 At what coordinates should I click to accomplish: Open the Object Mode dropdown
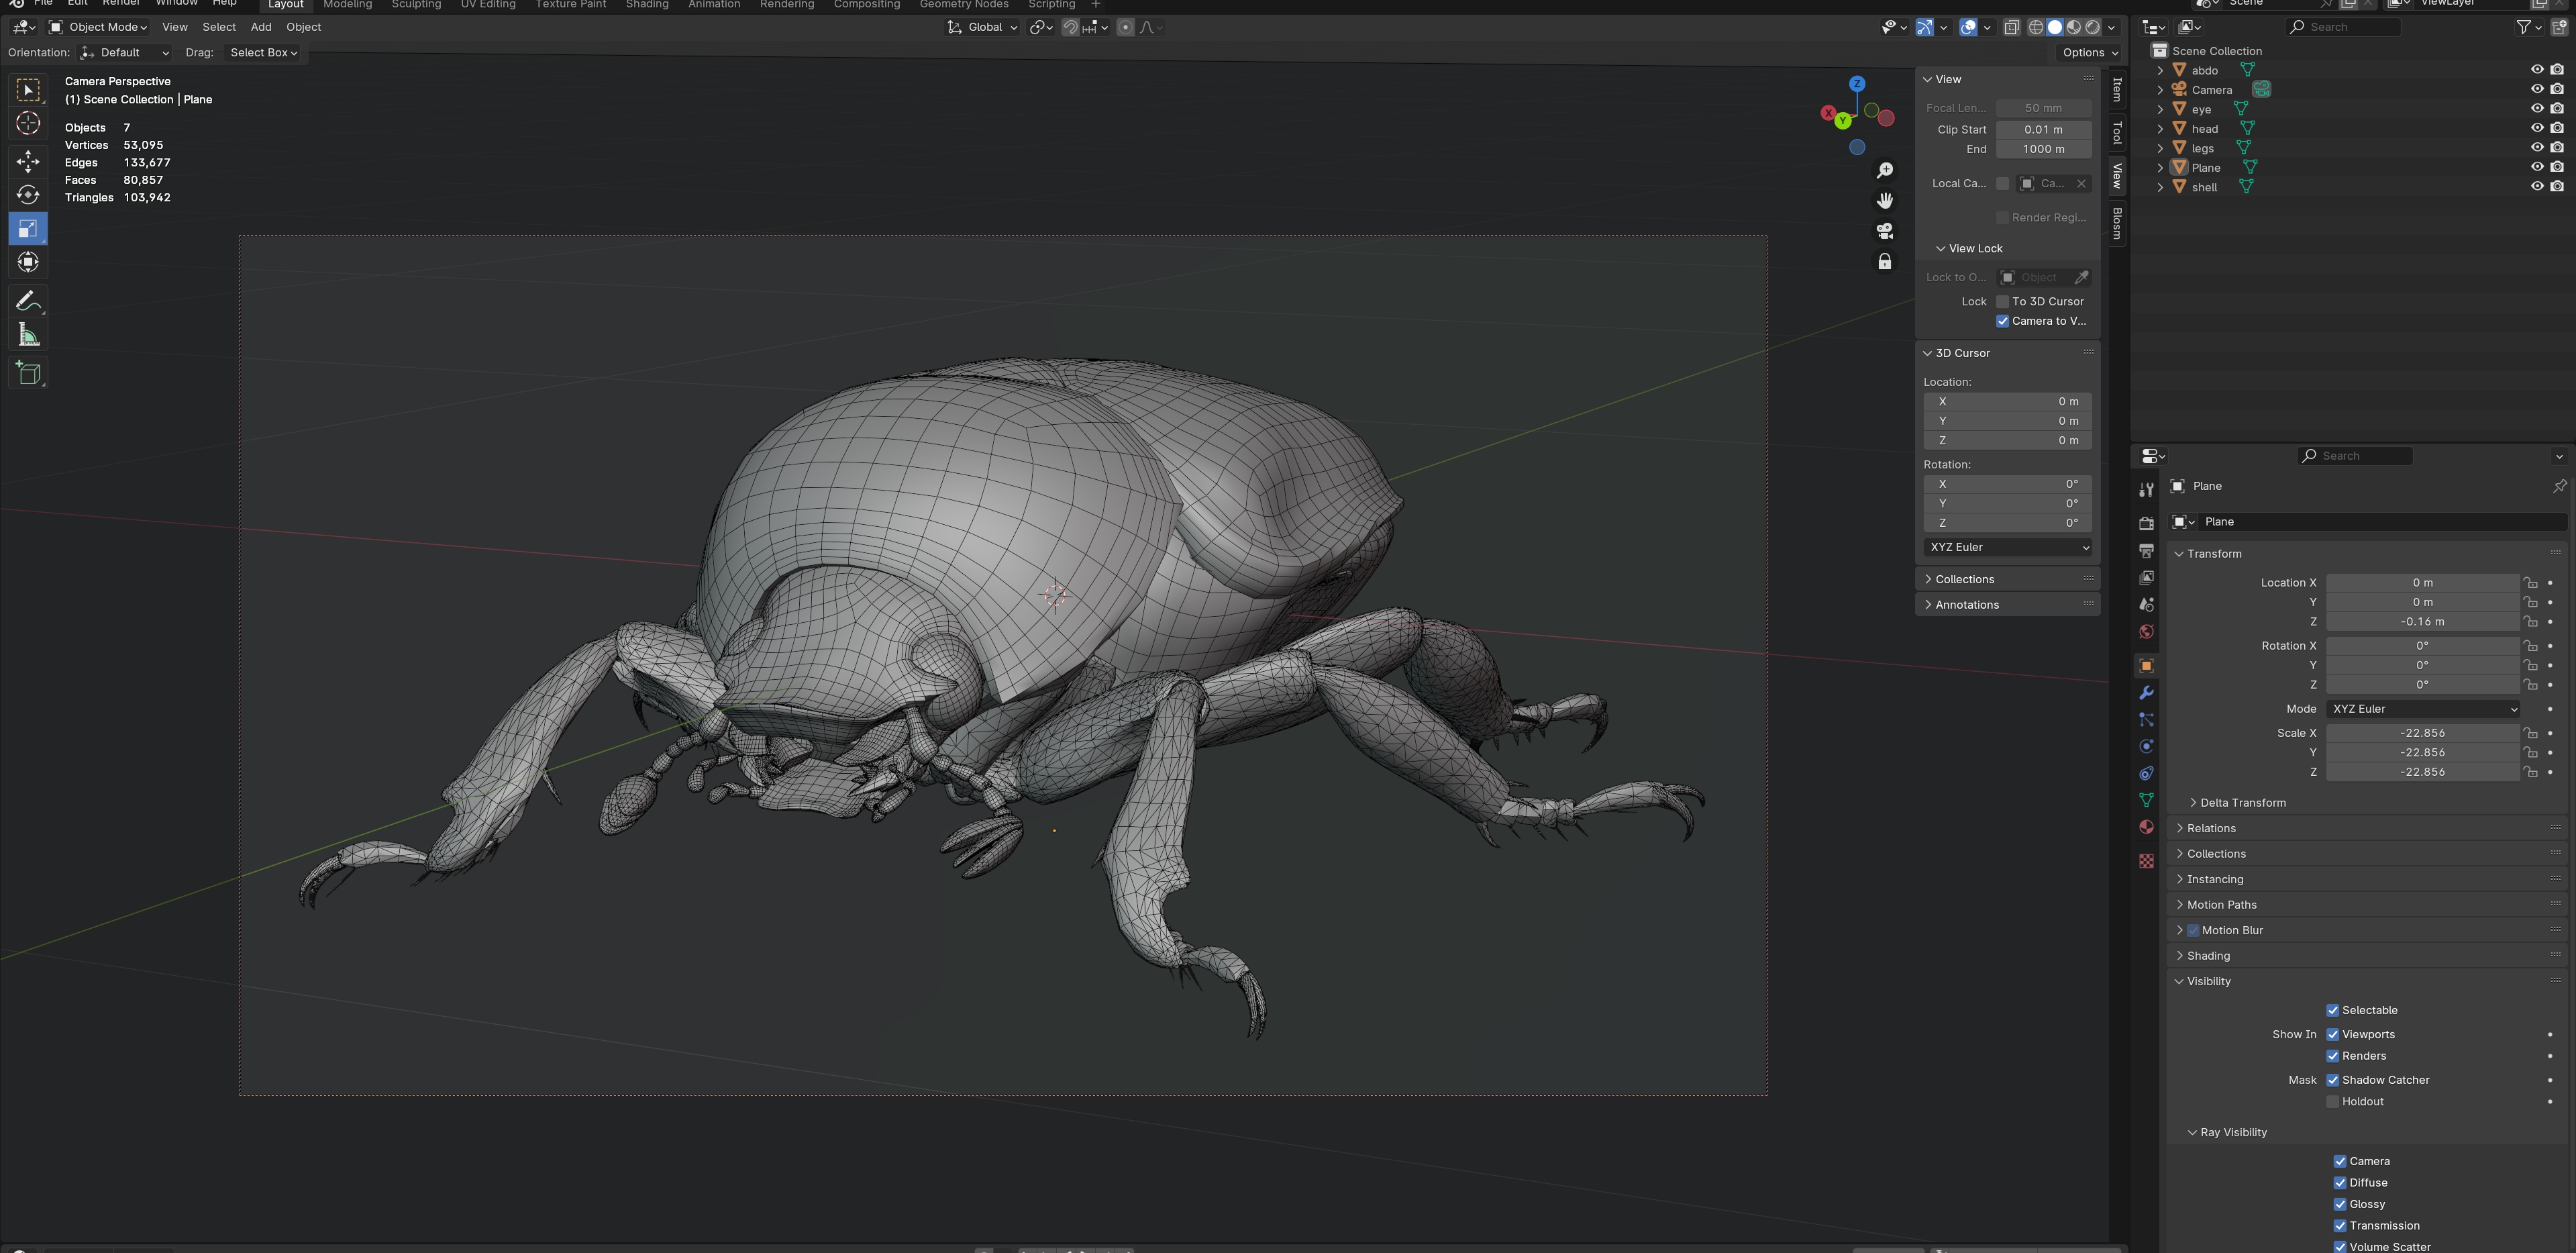(98, 27)
